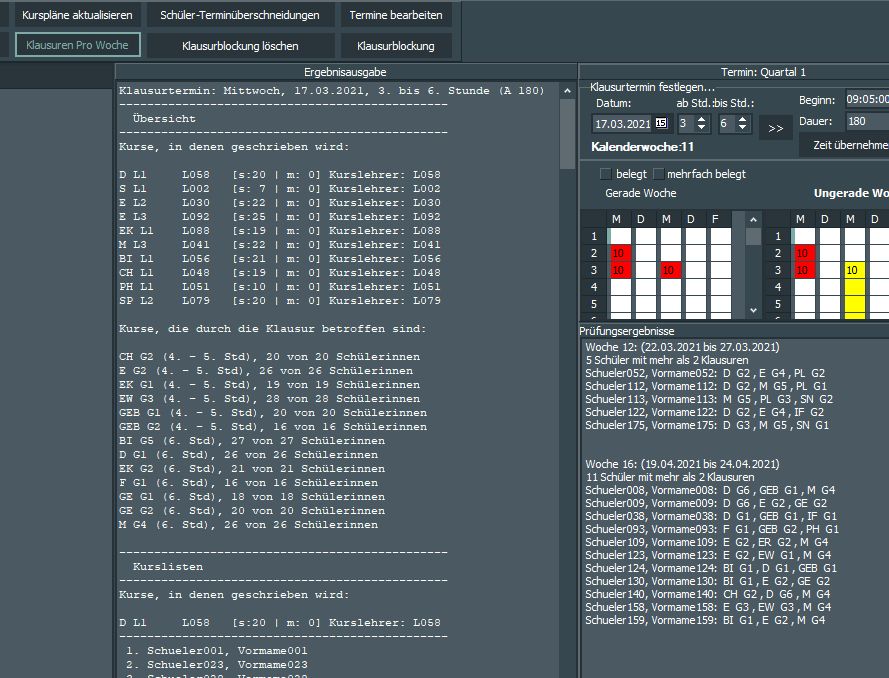889x678 pixels.
Task: Increase the 'ab Std.' value with up arrow
Action: 702,119
